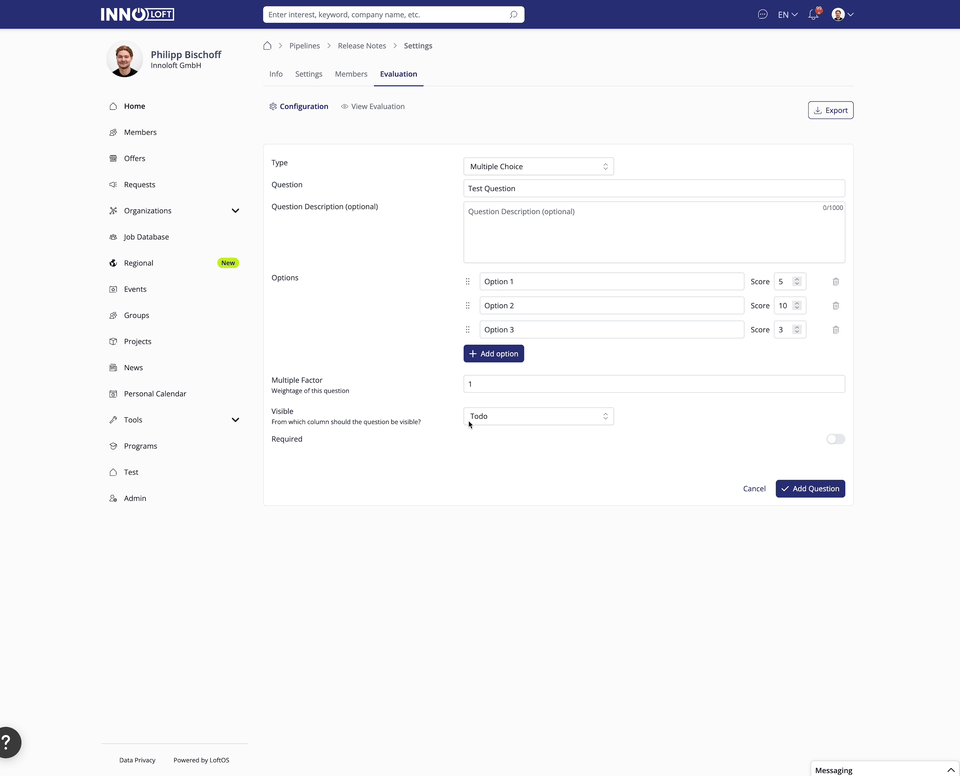The image size is (960, 776).
Task: Enable the Required toggle
Action: [835, 439]
